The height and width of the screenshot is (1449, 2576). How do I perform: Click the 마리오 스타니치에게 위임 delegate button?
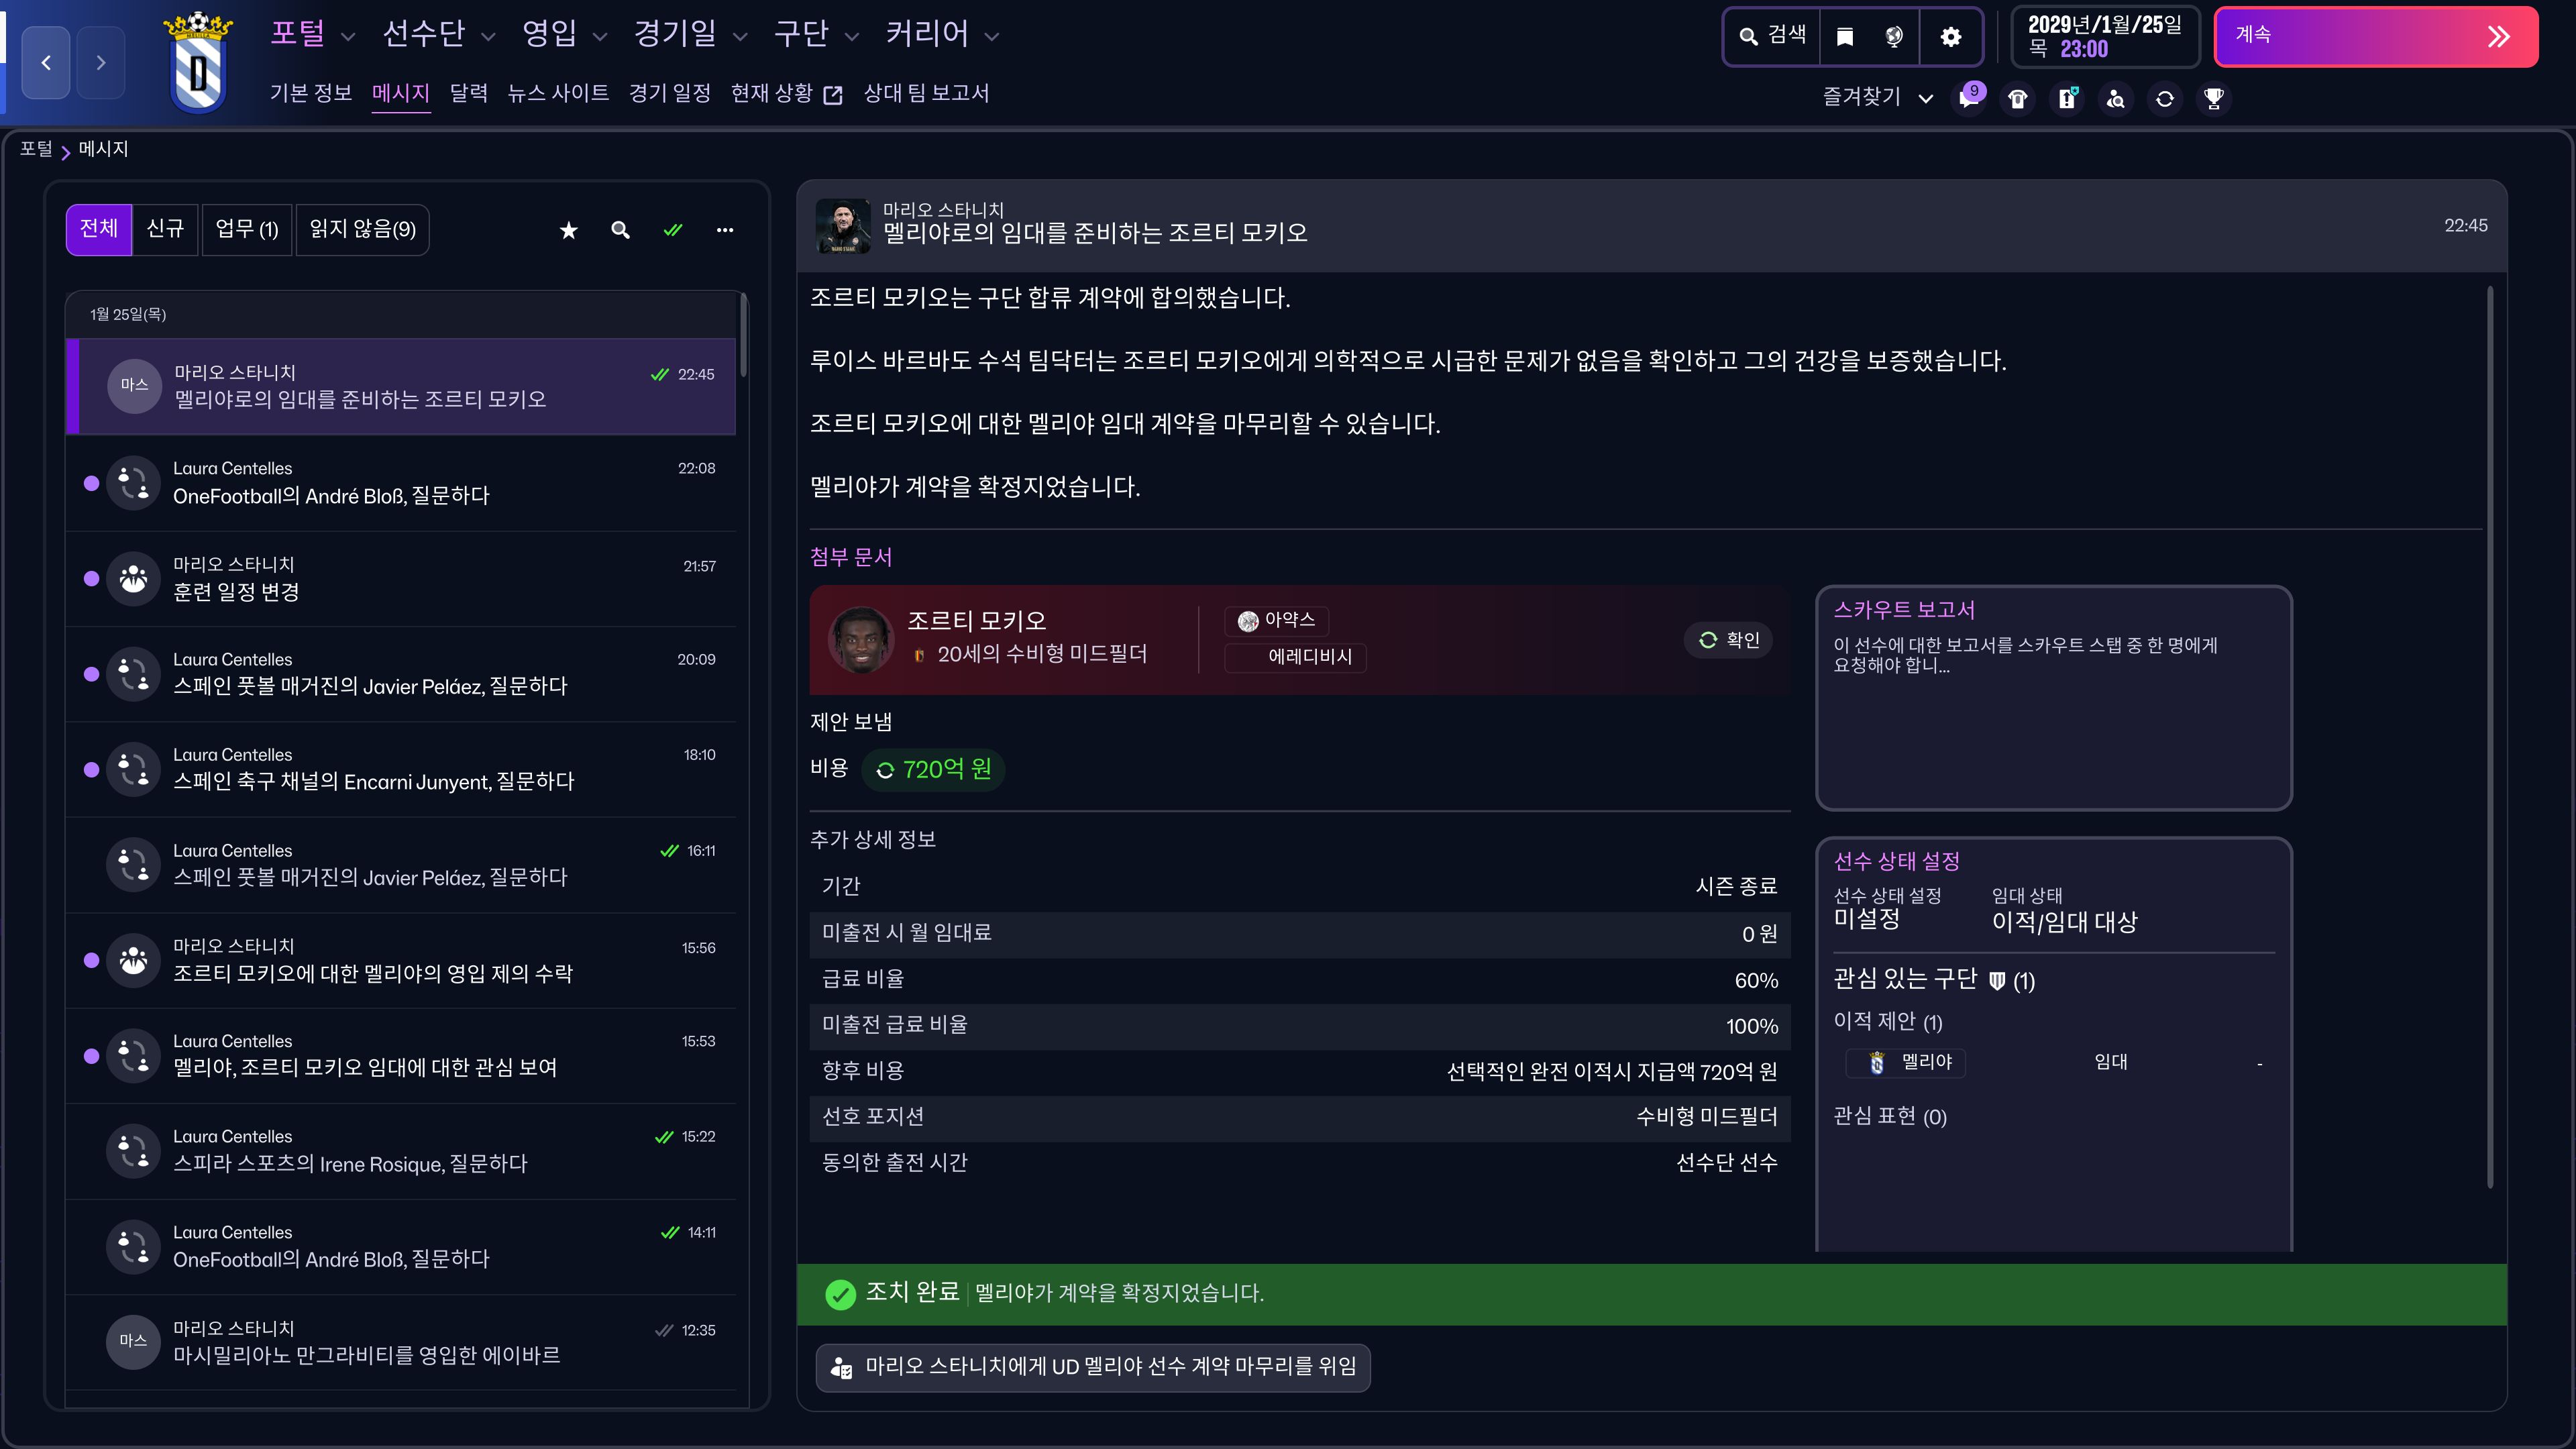[1093, 1366]
